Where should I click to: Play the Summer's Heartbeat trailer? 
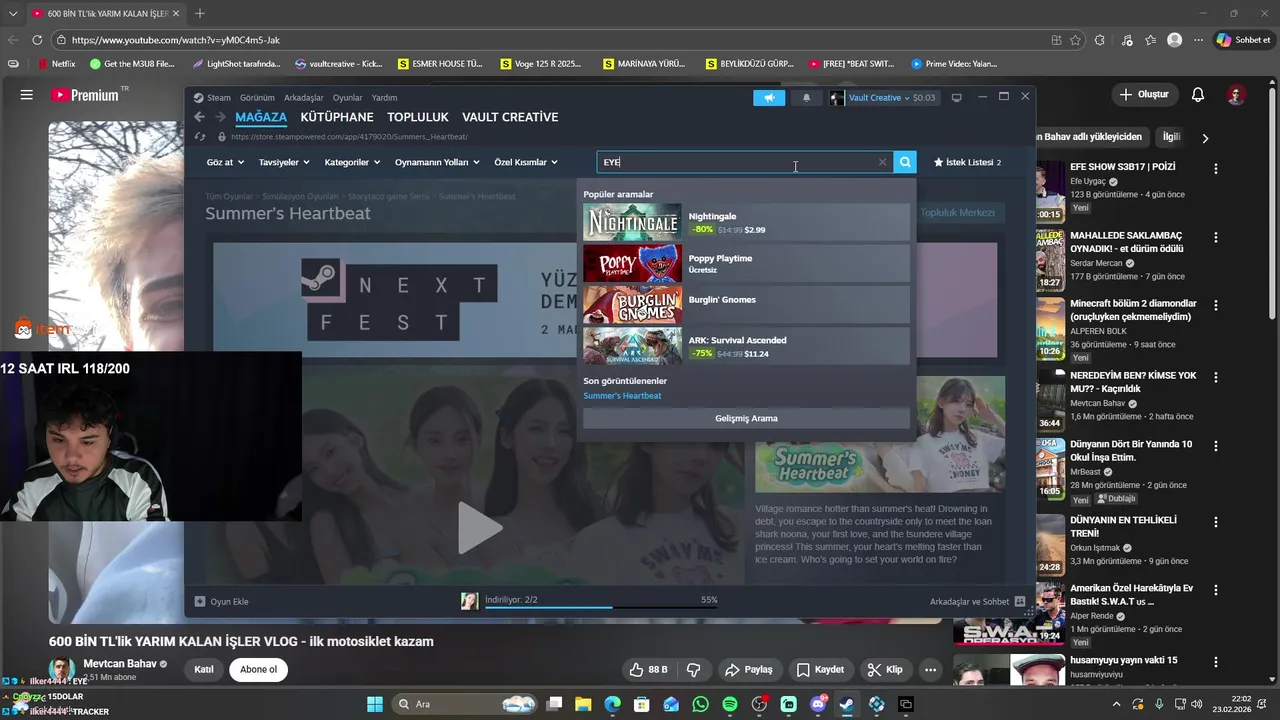(480, 528)
